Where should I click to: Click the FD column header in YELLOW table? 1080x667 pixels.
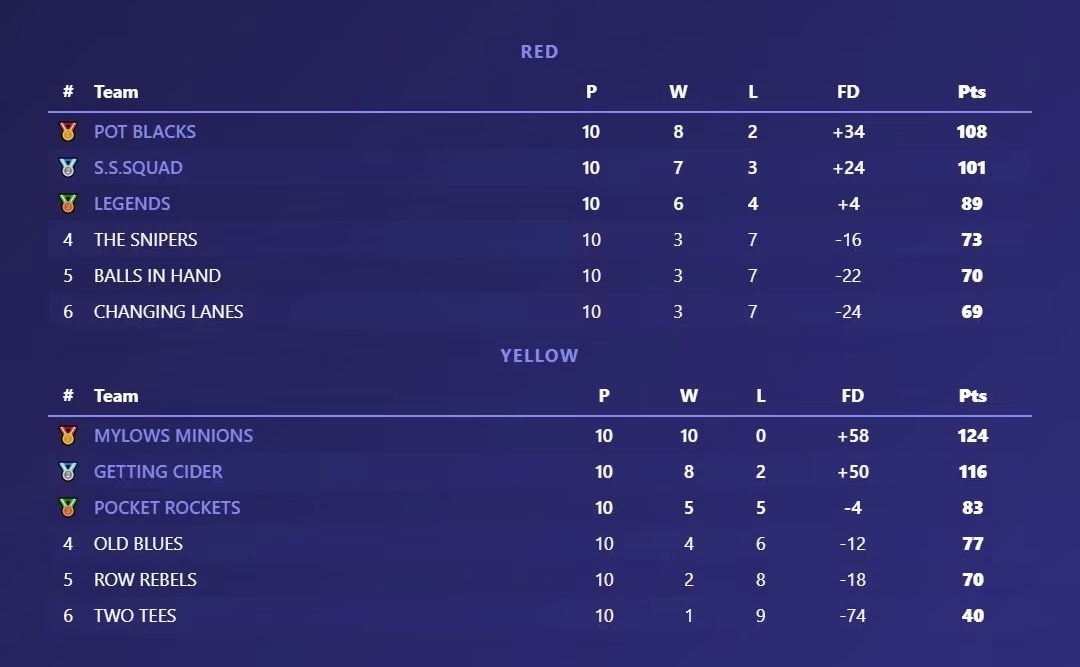(852, 396)
